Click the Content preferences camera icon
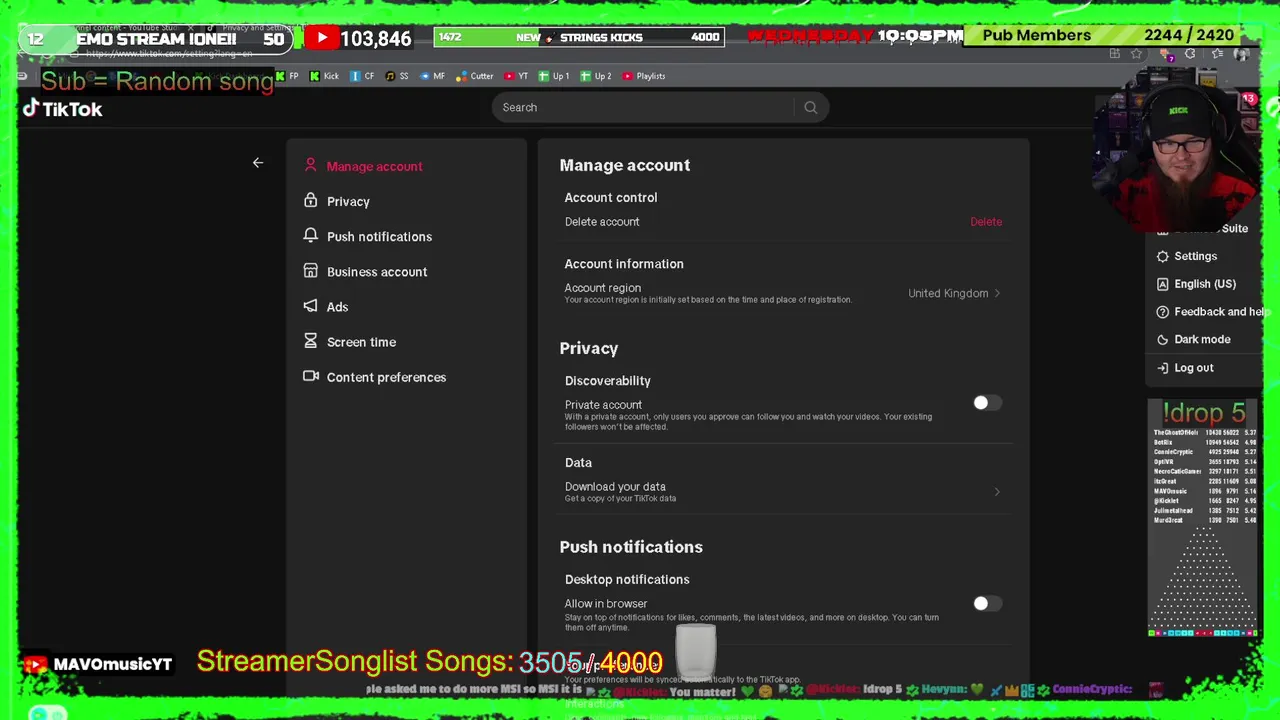1280x720 pixels. 310,377
